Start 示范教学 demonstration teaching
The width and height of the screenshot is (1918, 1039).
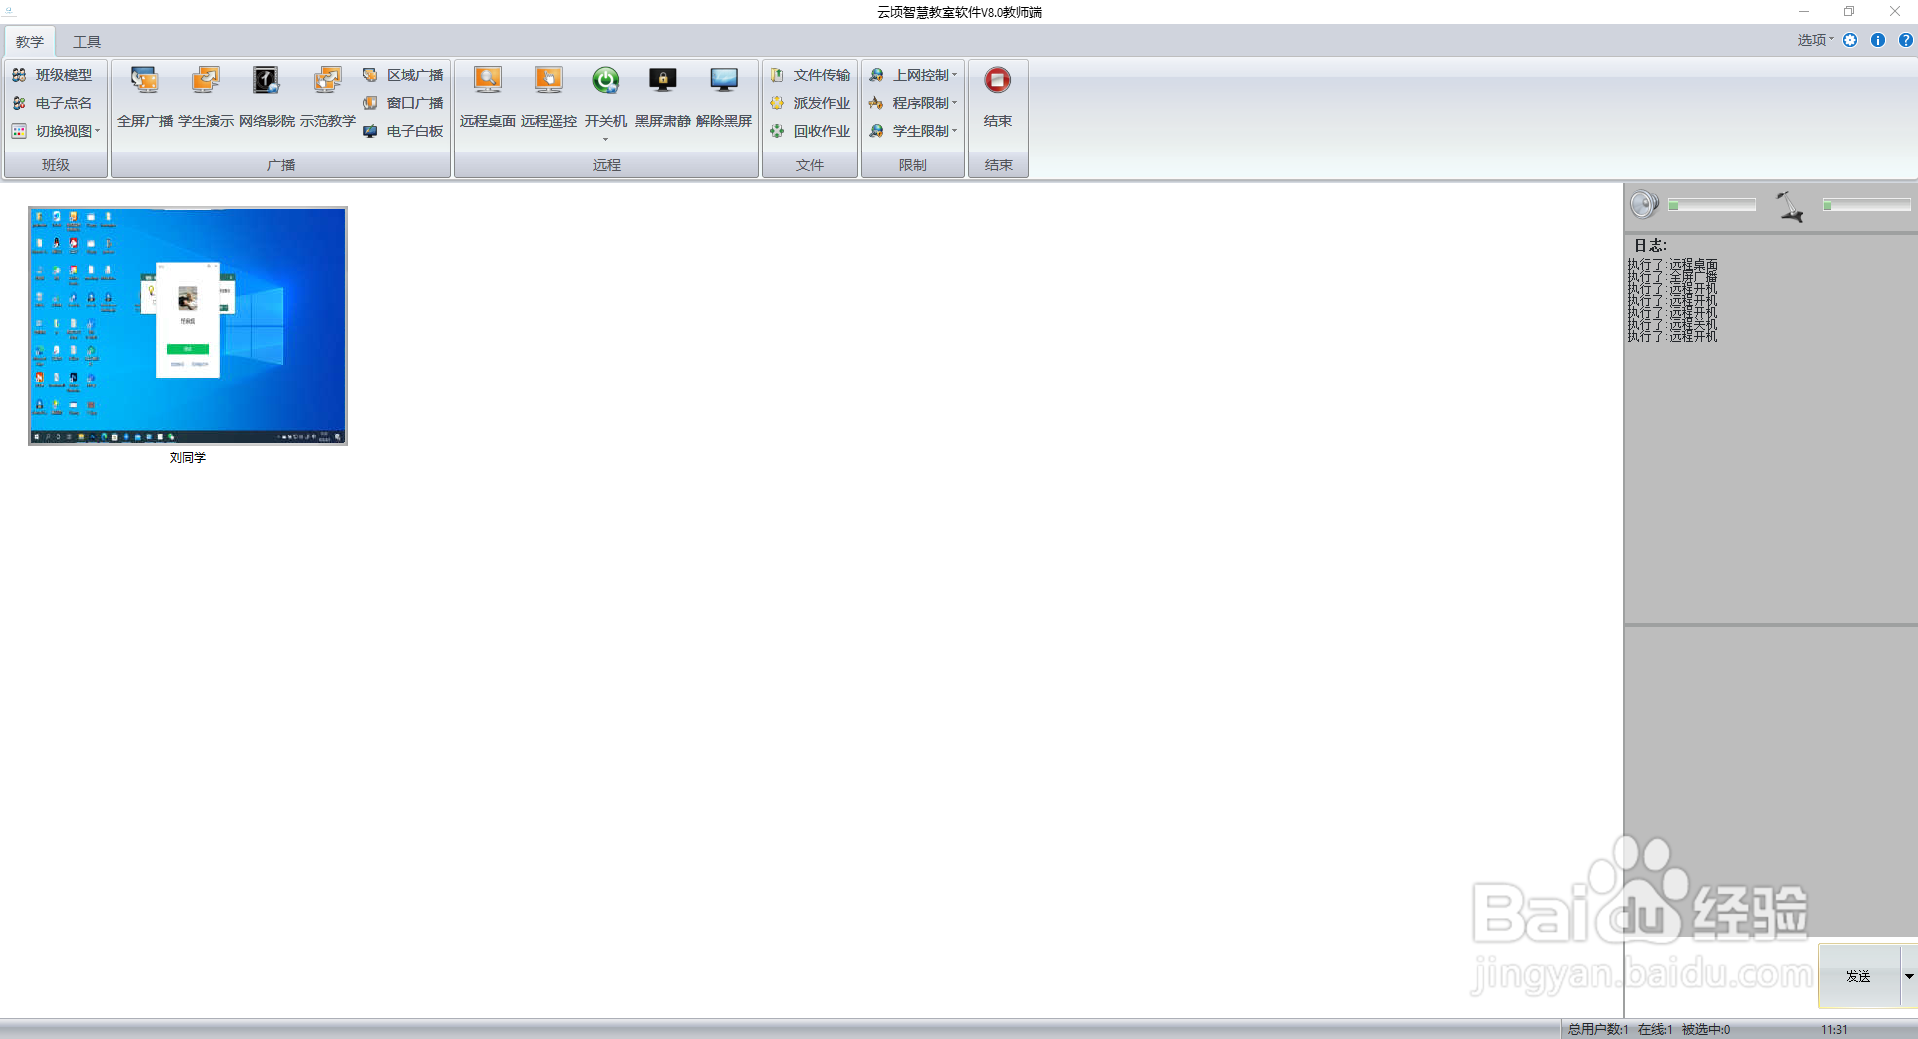tap(328, 97)
